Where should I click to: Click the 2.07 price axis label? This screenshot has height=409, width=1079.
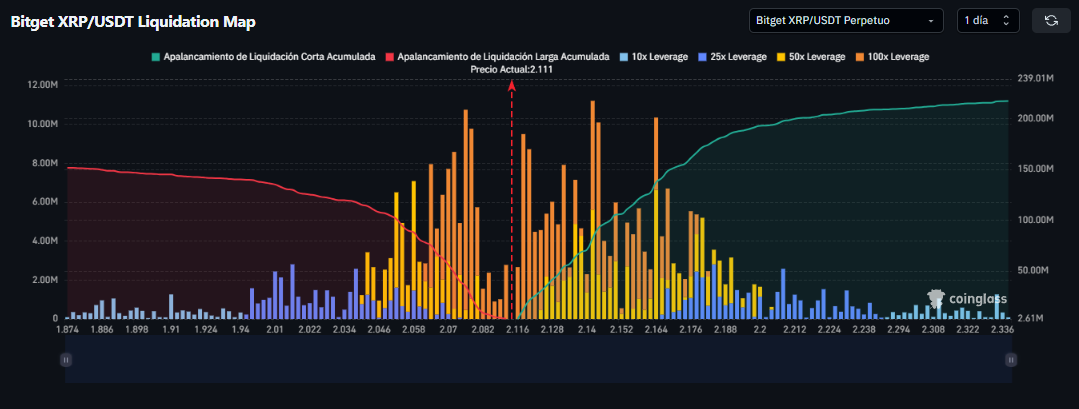point(448,330)
